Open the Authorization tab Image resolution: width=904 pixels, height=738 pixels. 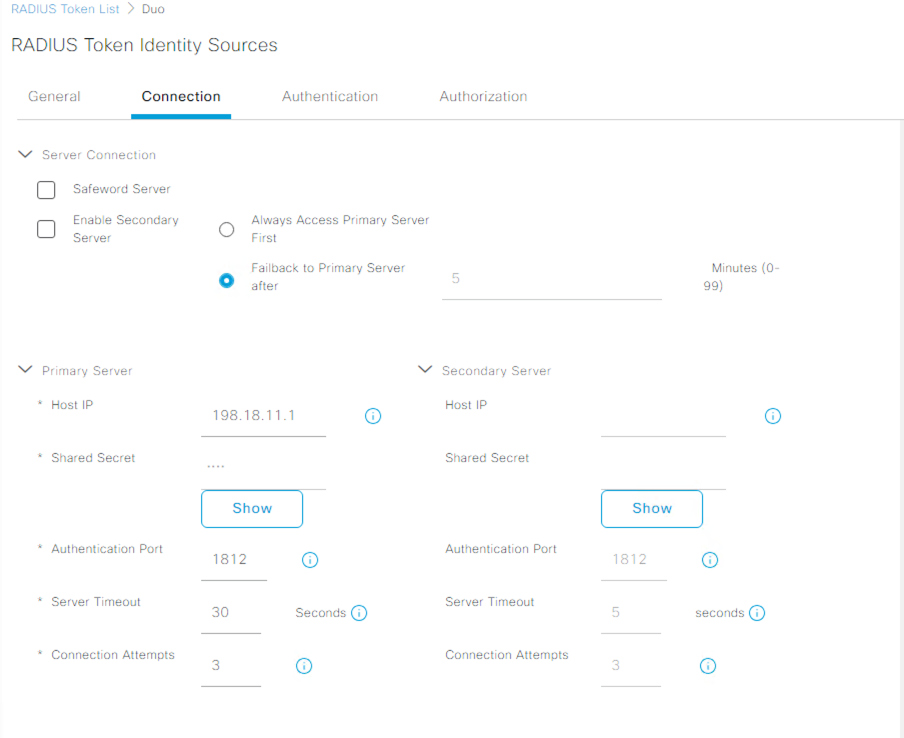click(483, 96)
